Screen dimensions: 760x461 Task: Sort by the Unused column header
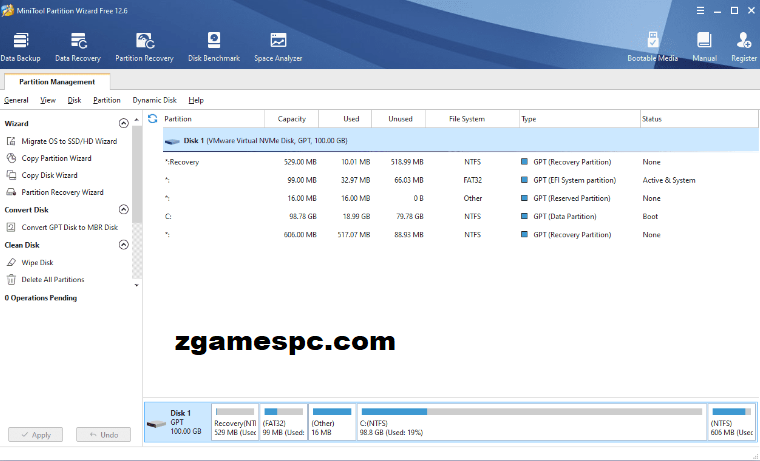click(399, 119)
